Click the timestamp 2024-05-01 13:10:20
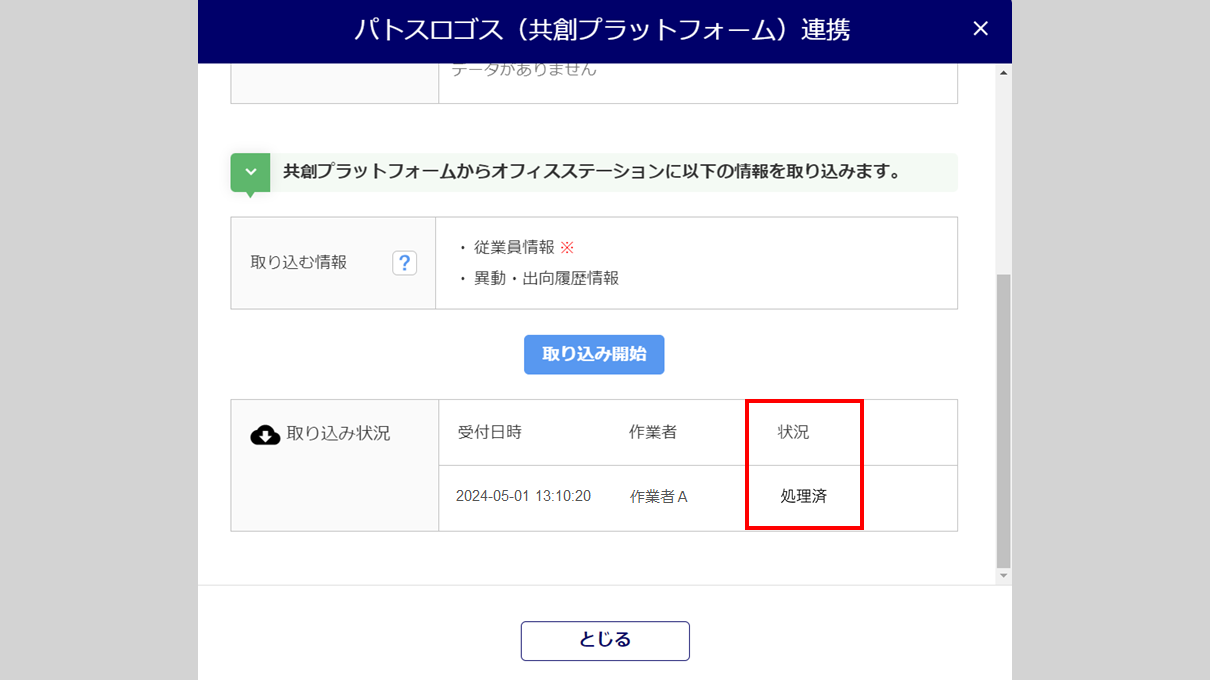This screenshot has width=1210, height=680. pyautogui.click(x=523, y=497)
